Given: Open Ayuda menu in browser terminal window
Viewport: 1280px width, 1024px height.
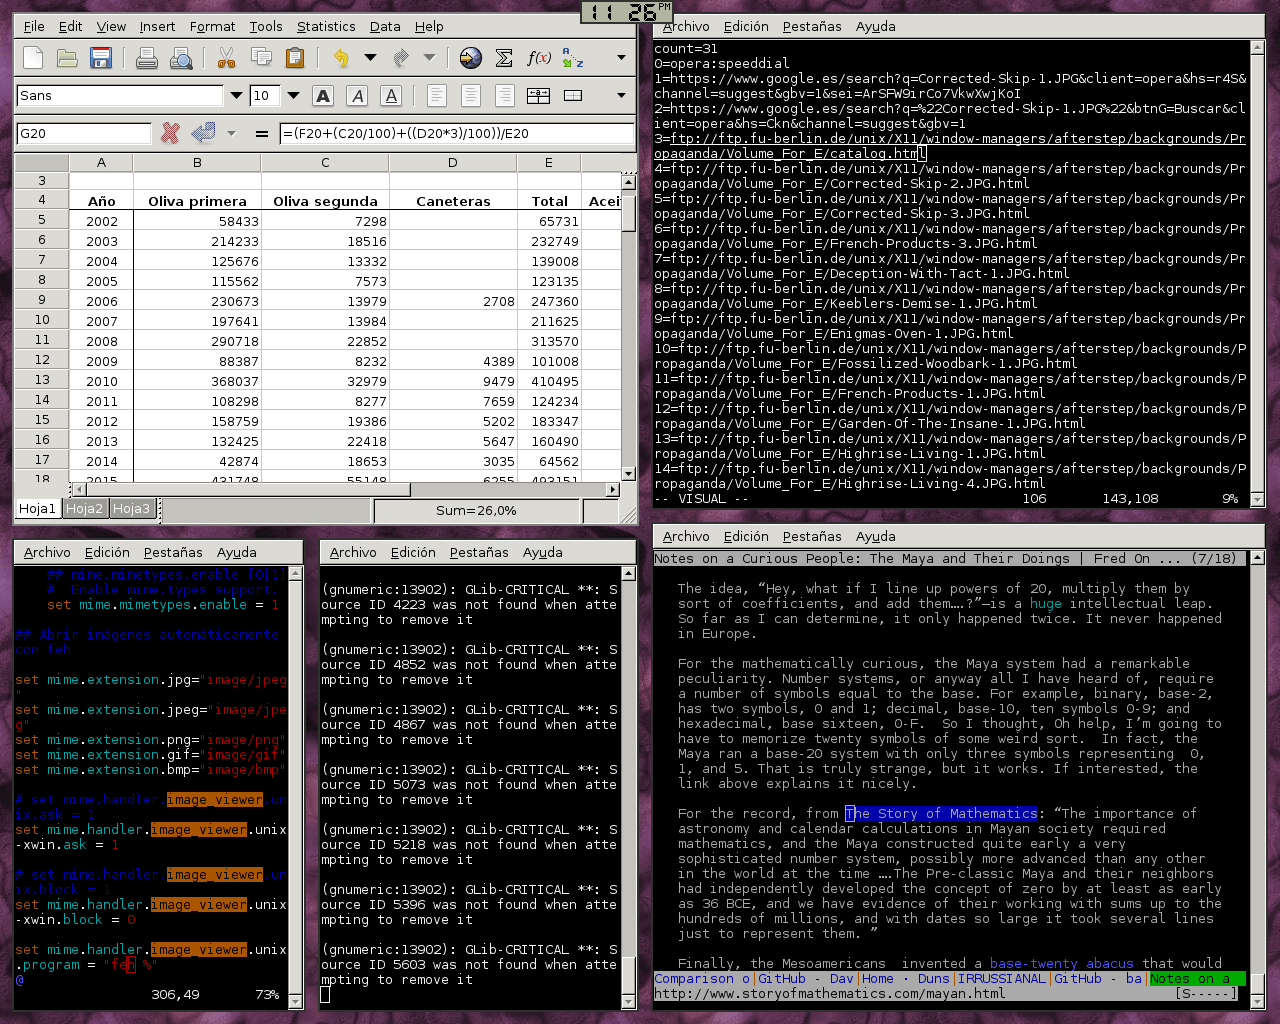Looking at the screenshot, I should click(x=876, y=537).
